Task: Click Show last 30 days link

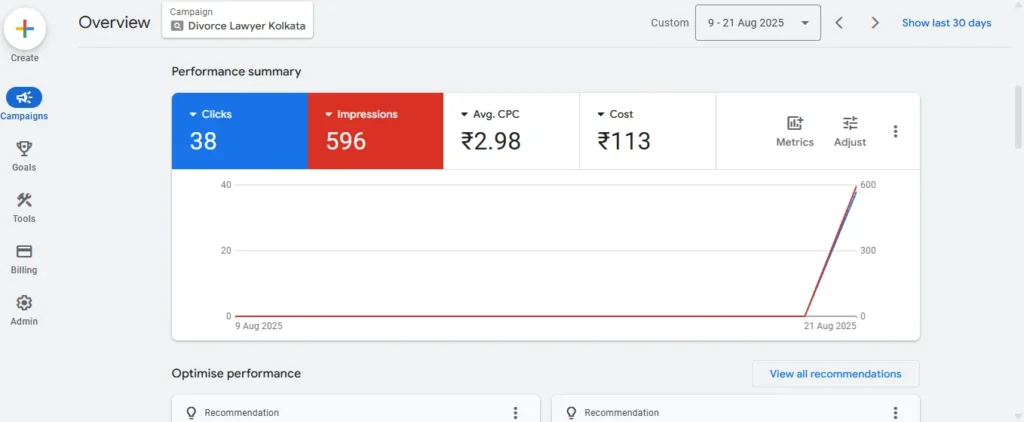Action: (x=946, y=23)
